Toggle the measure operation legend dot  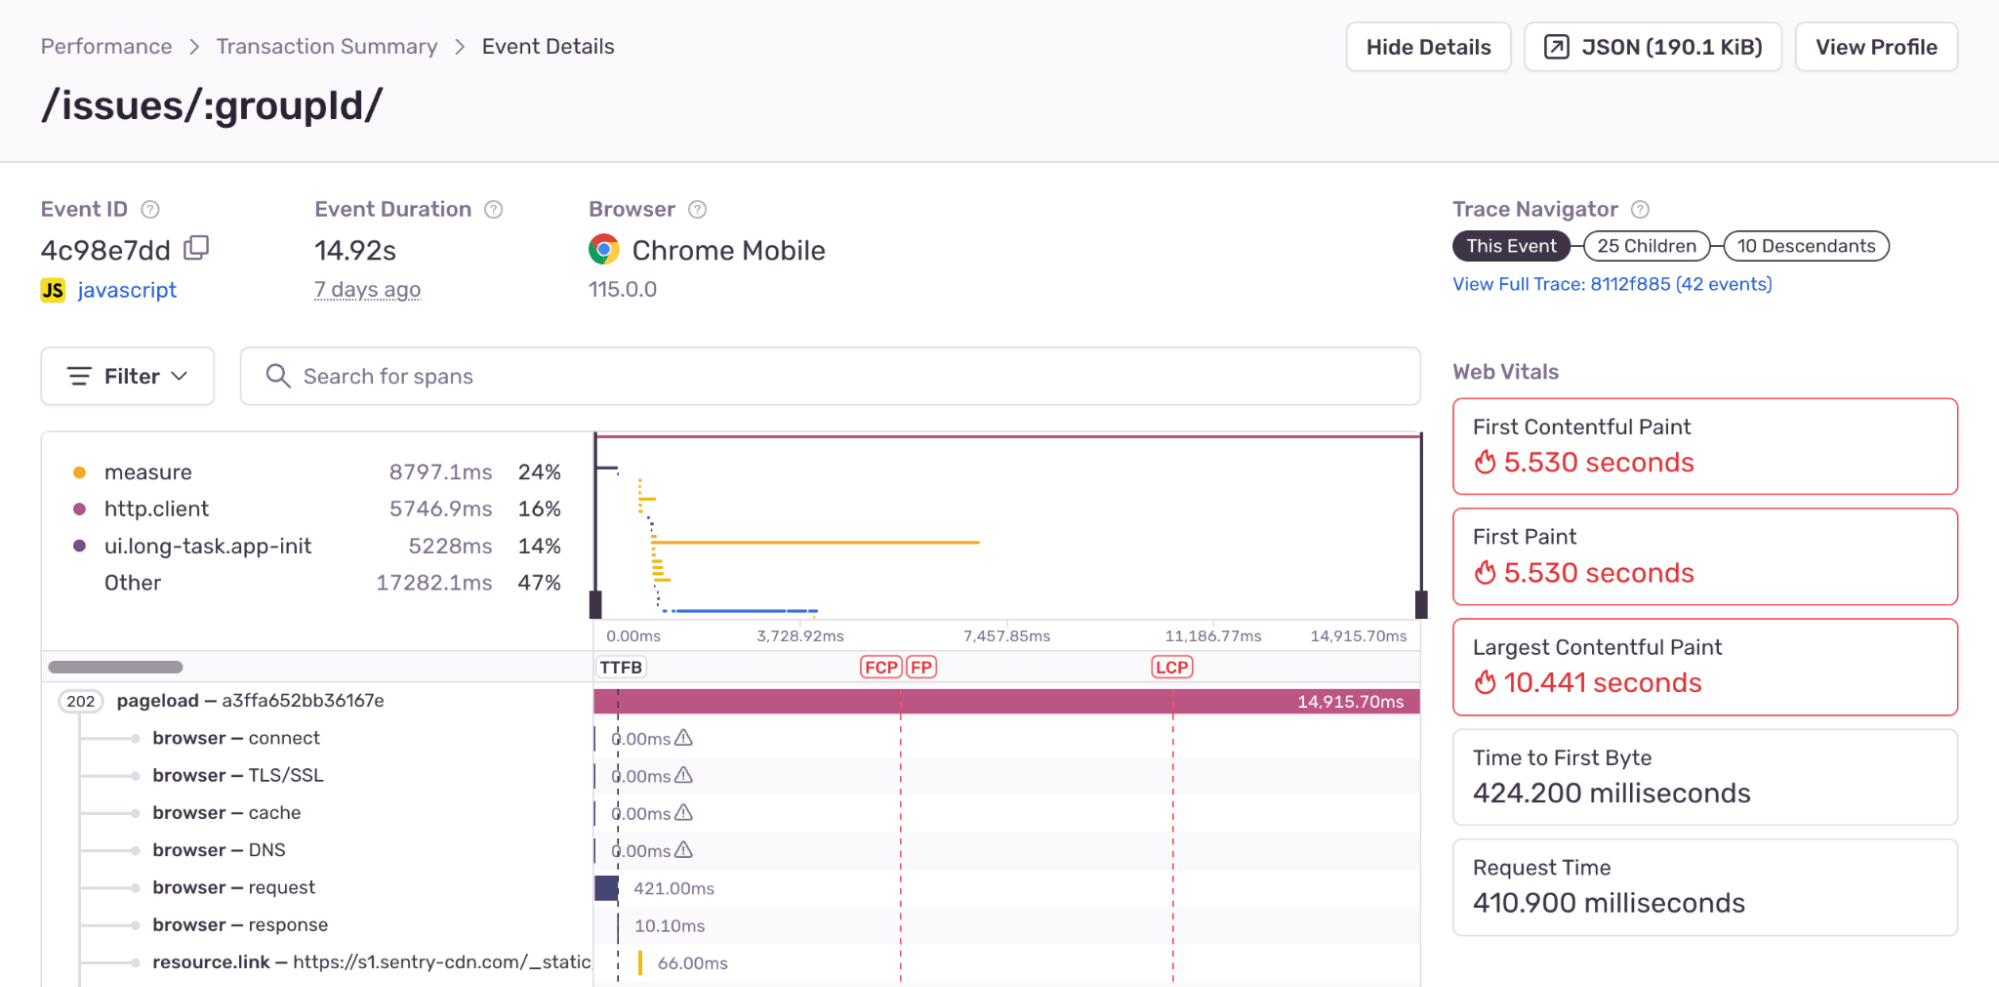pyautogui.click(x=80, y=472)
